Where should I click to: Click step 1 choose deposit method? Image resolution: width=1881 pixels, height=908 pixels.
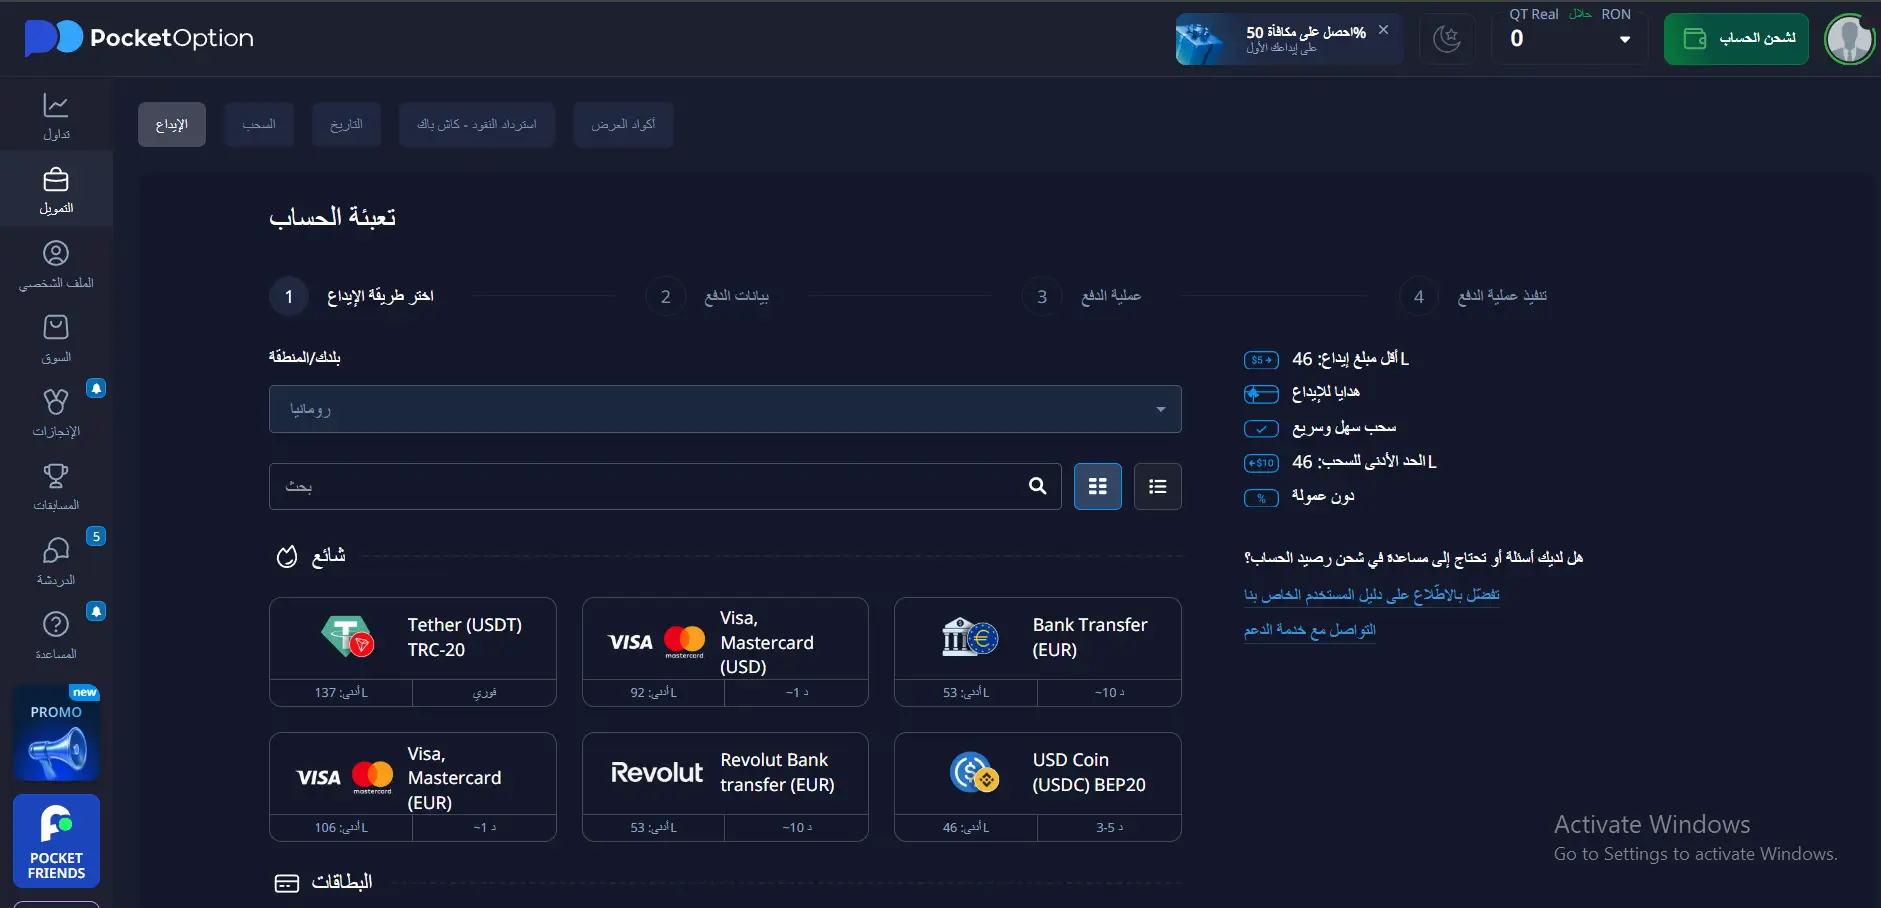click(352, 296)
